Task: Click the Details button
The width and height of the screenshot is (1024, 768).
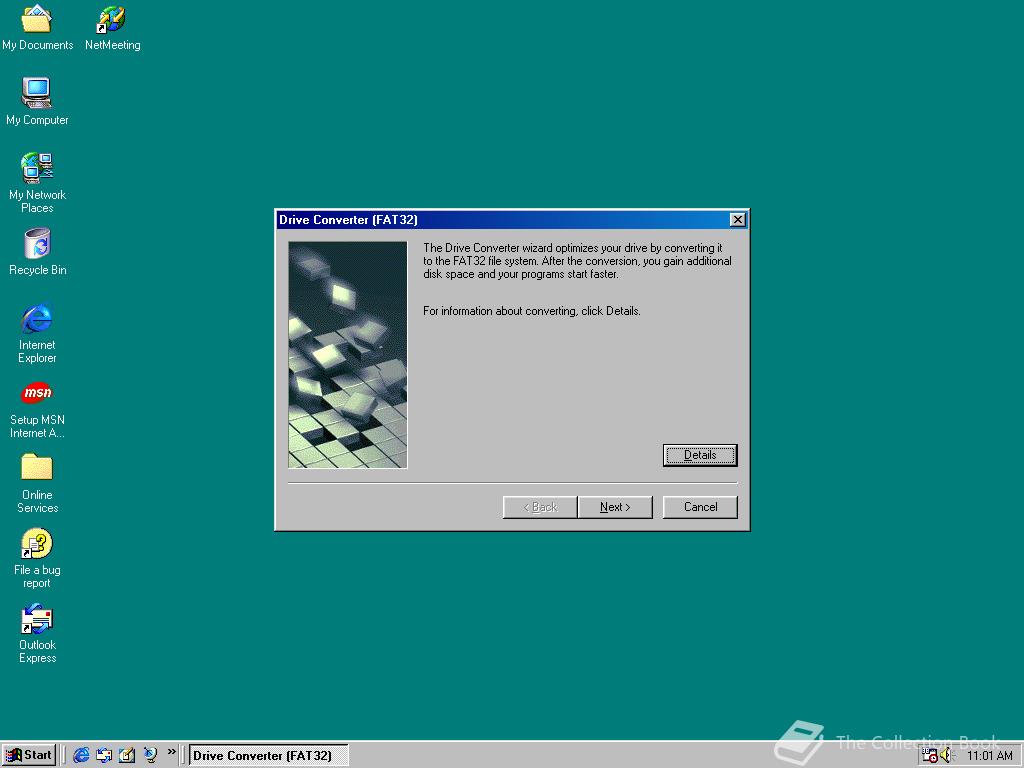Action: click(700, 455)
